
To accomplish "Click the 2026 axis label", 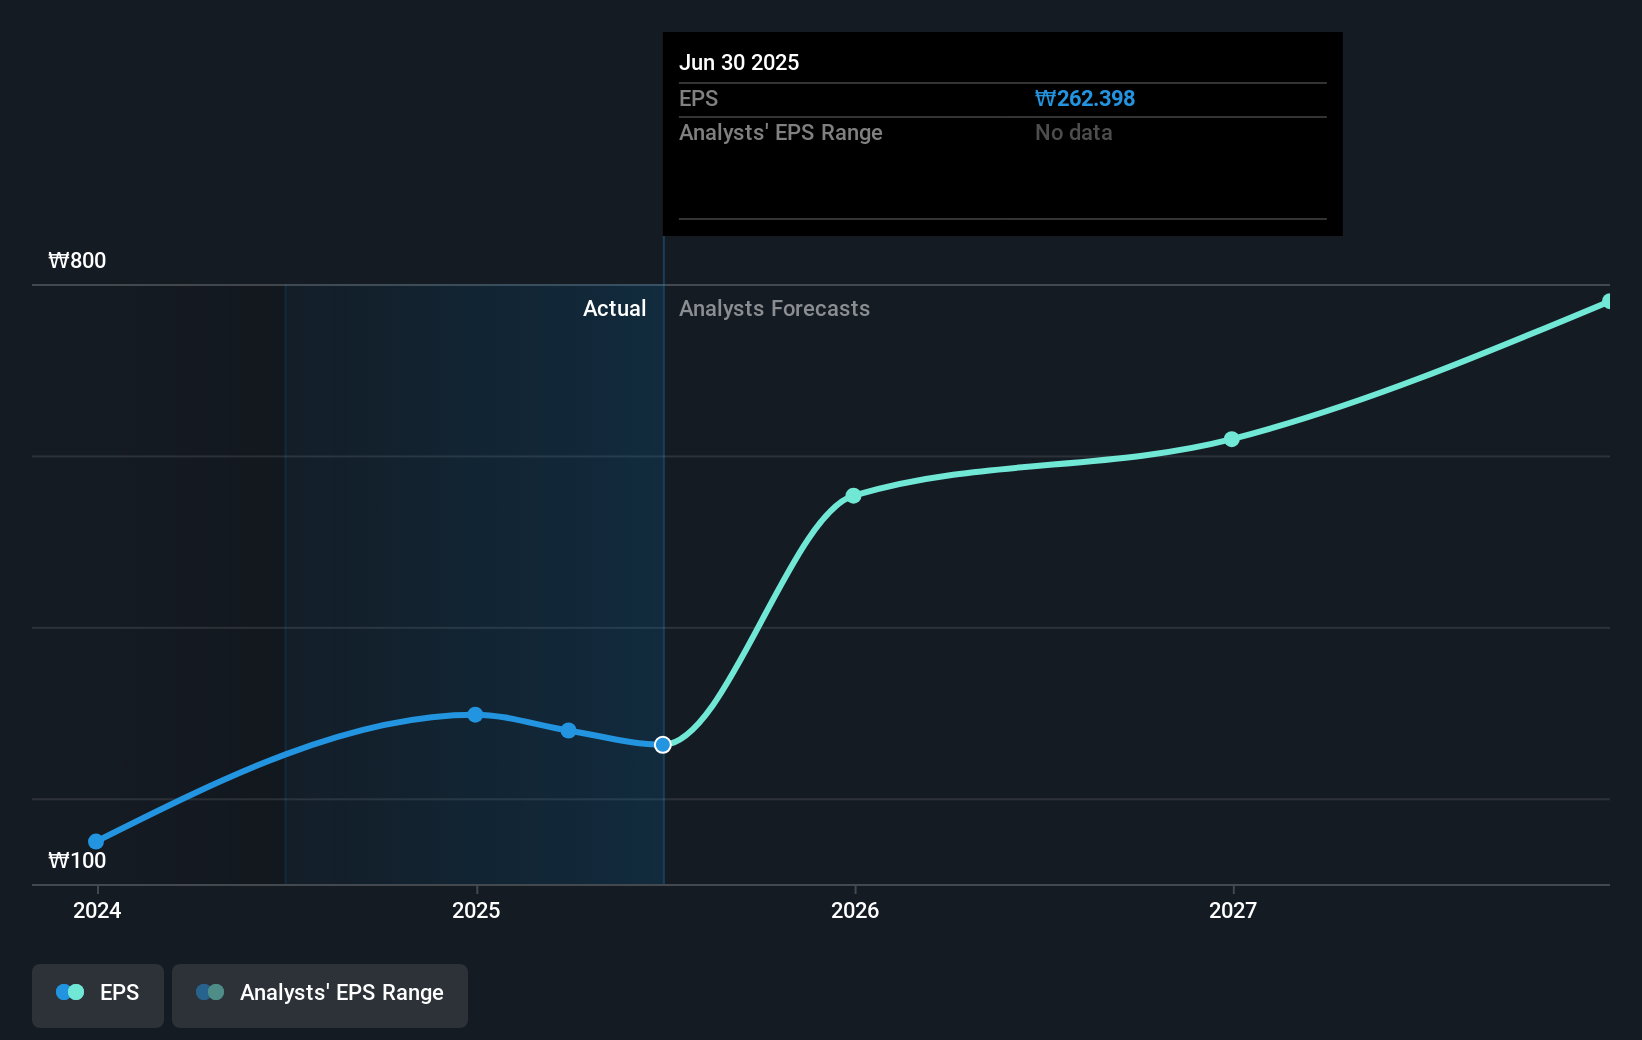I will click(853, 911).
